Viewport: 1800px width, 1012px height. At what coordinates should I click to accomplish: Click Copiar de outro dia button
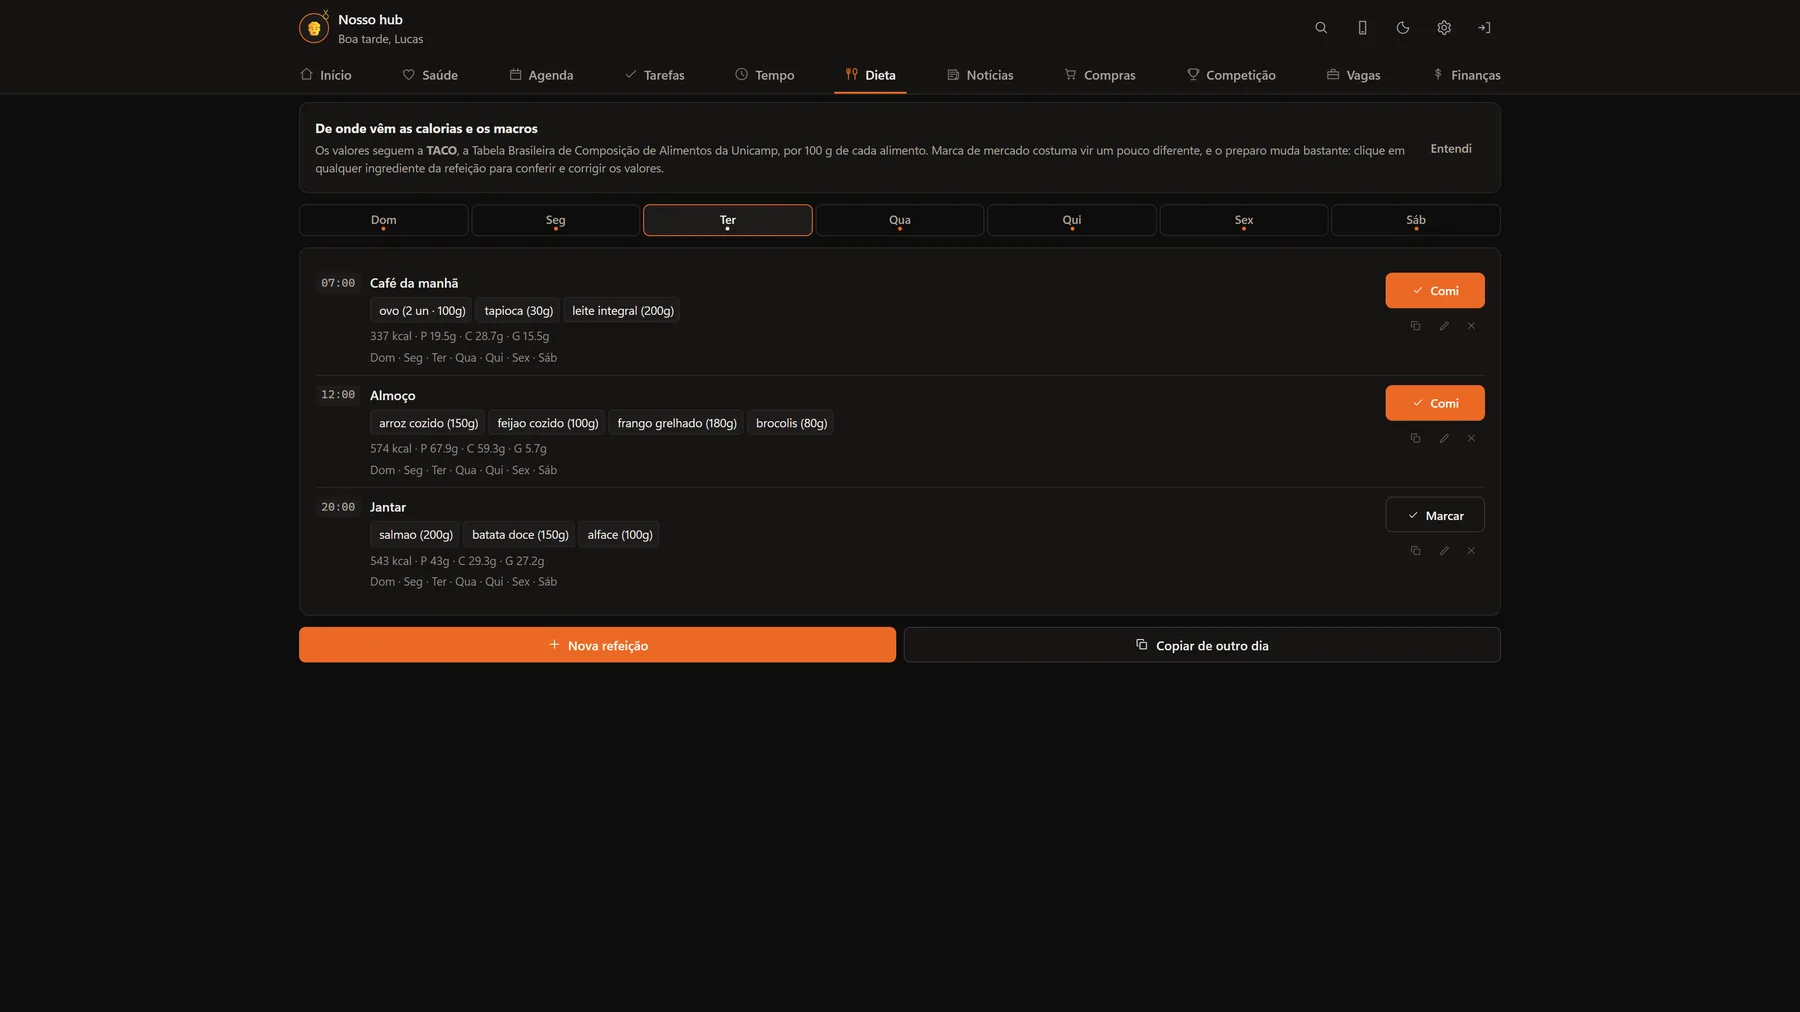tap(1202, 645)
